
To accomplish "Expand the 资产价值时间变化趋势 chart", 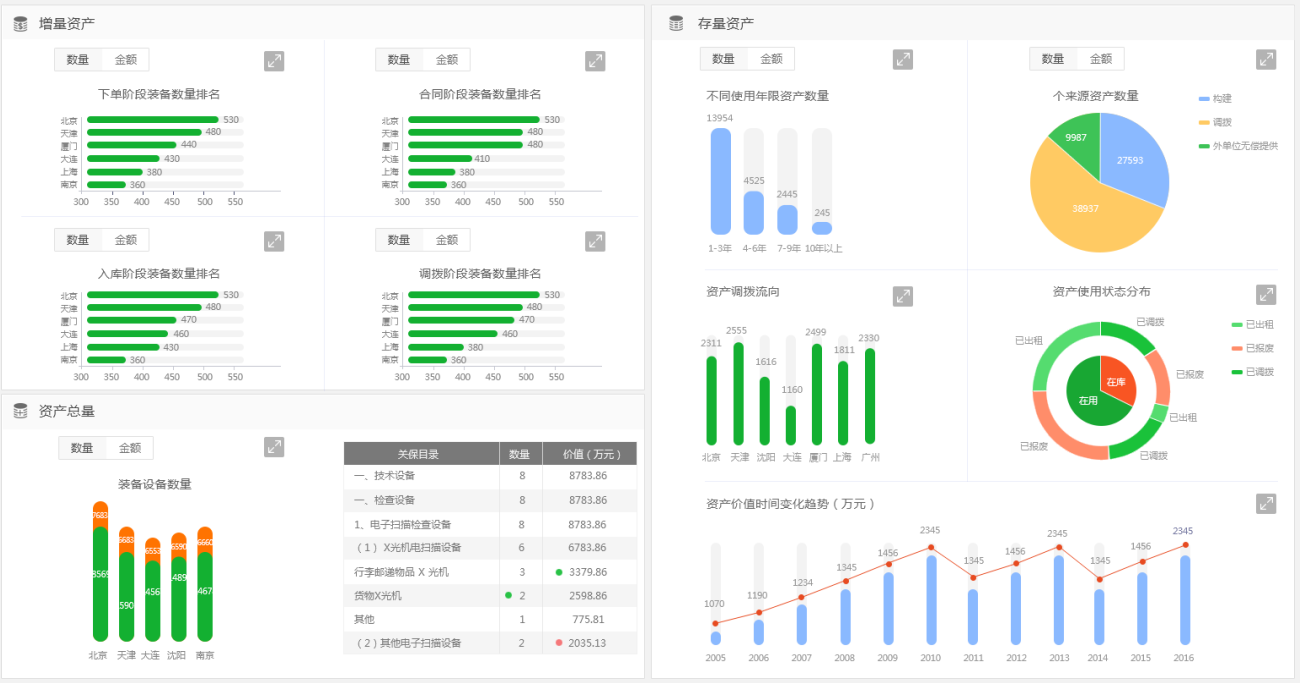I will (x=1266, y=504).
